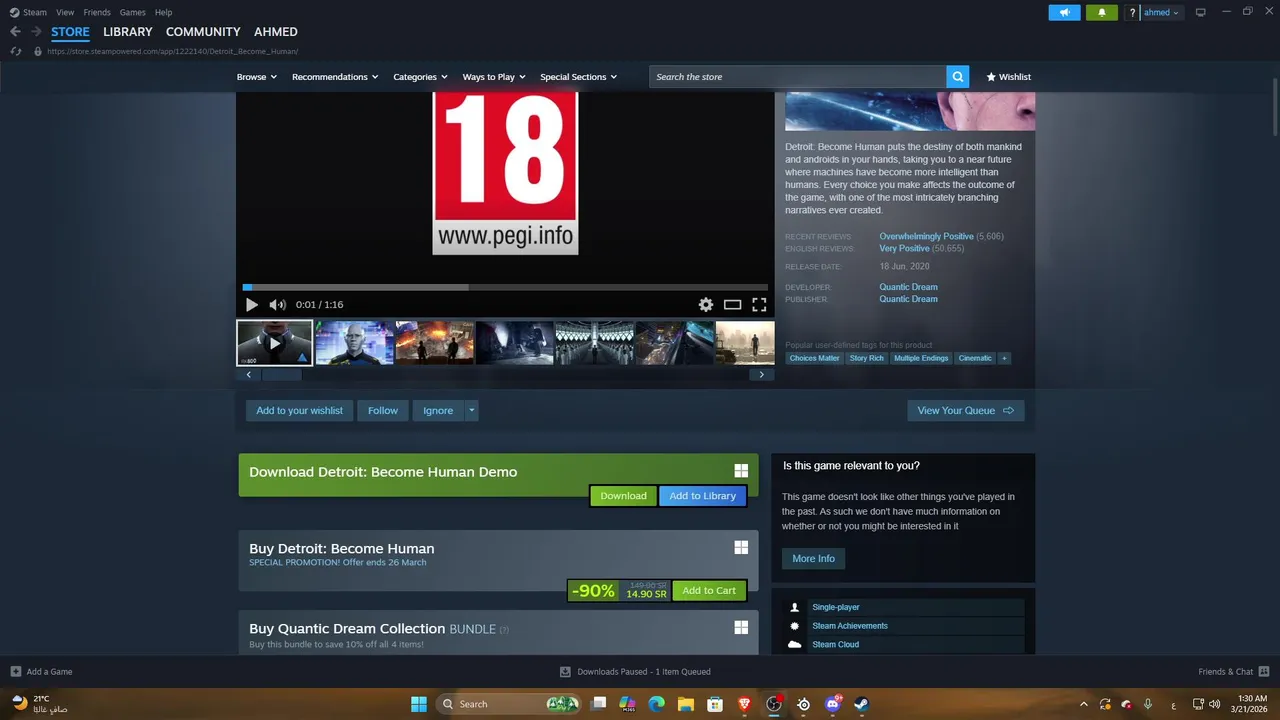Open notifications with the green bell icon
The height and width of the screenshot is (720, 1280).
(x=1102, y=12)
